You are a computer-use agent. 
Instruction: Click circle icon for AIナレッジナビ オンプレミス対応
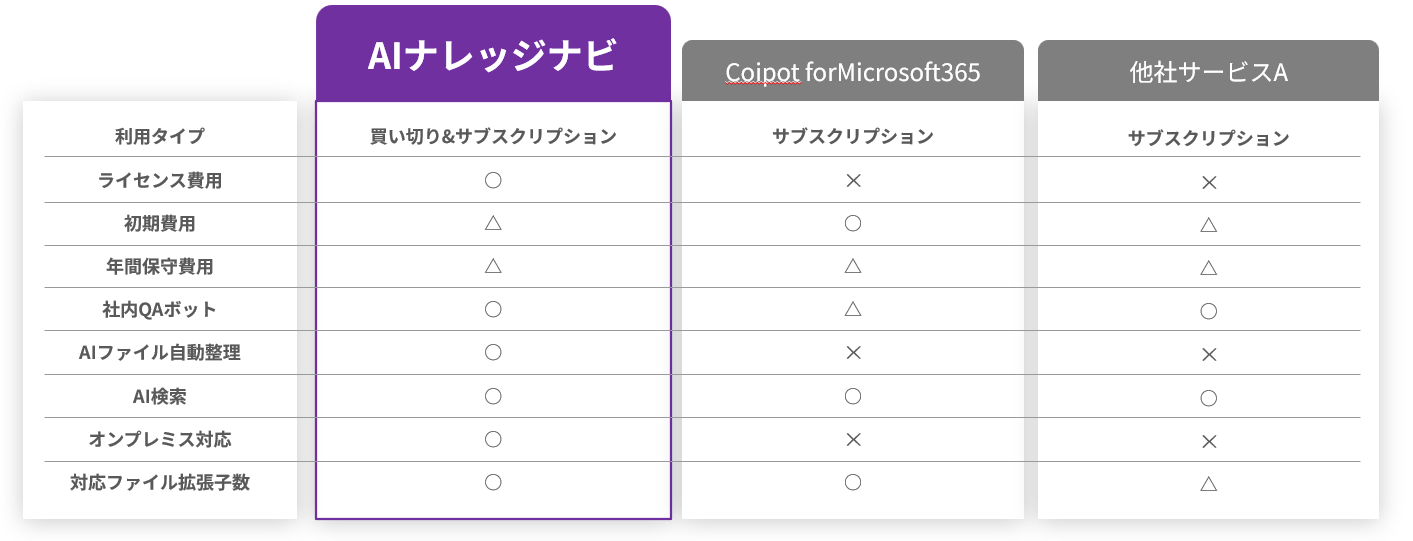492,439
